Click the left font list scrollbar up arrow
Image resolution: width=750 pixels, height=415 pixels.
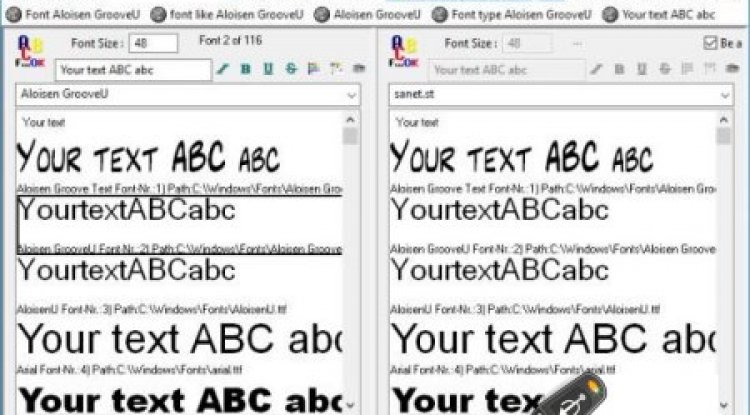pos(350,120)
